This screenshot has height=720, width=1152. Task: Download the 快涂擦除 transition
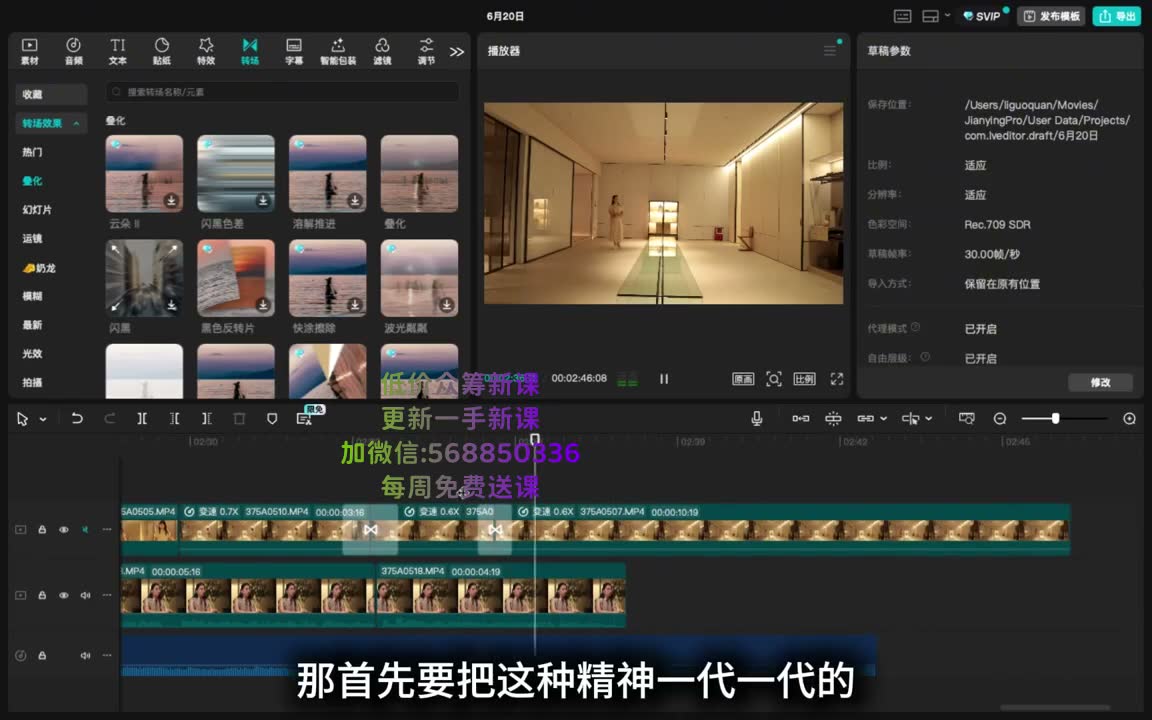(x=355, y=305)
